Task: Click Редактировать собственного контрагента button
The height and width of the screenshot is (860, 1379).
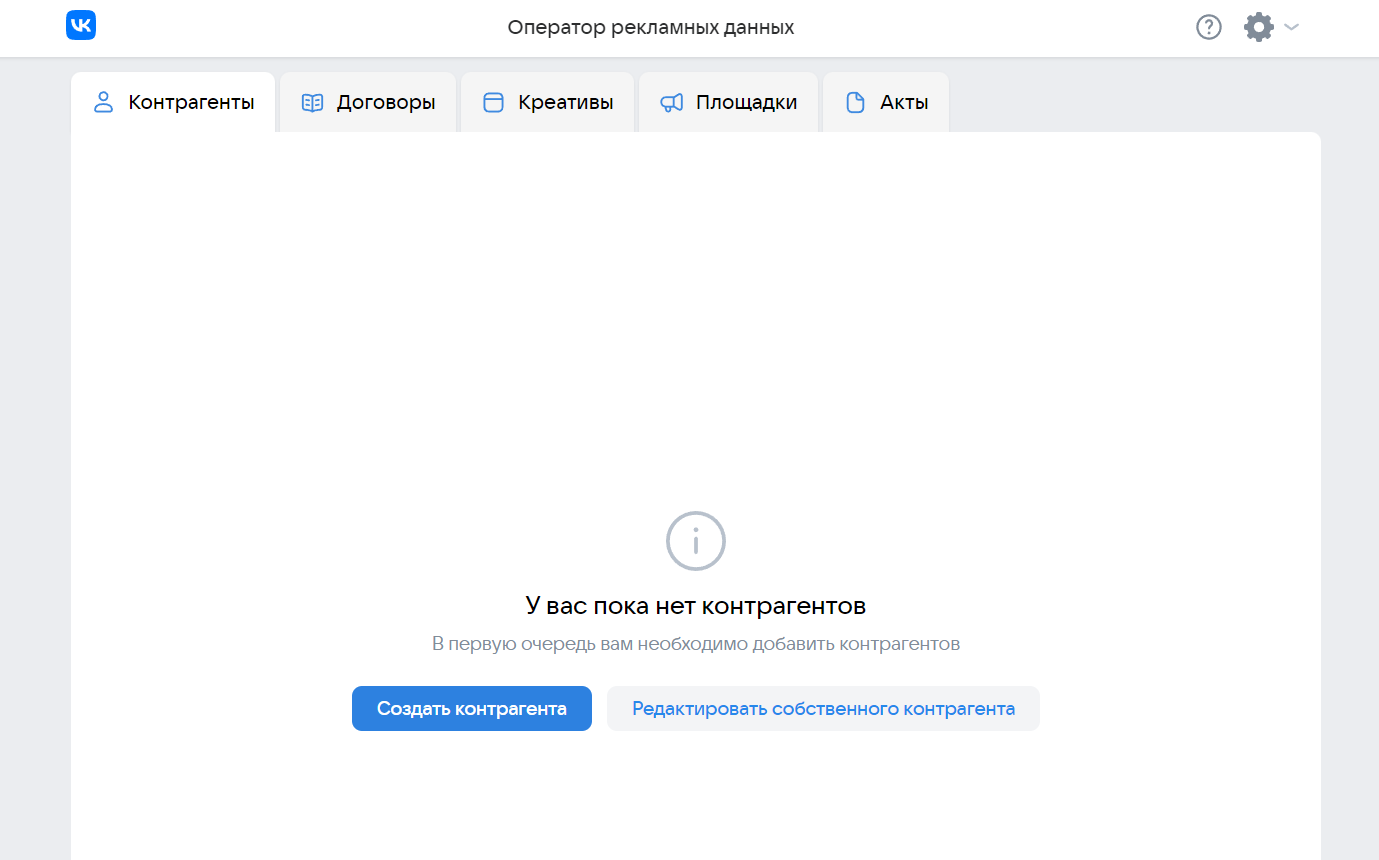Action: [x=823, y=708]
